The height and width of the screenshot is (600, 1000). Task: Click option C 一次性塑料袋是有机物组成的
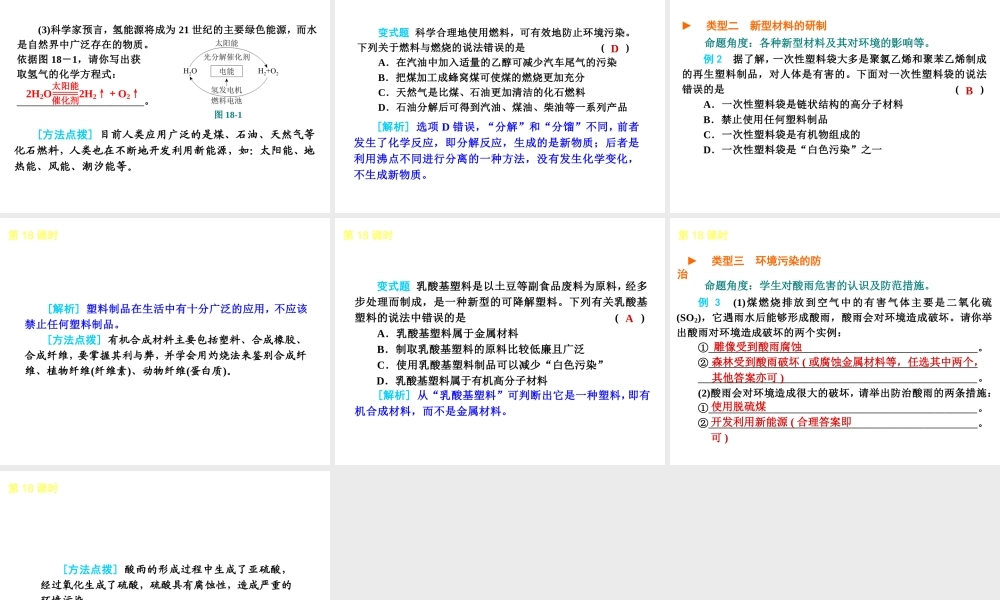pyautogui.click(x=782, y=135)
